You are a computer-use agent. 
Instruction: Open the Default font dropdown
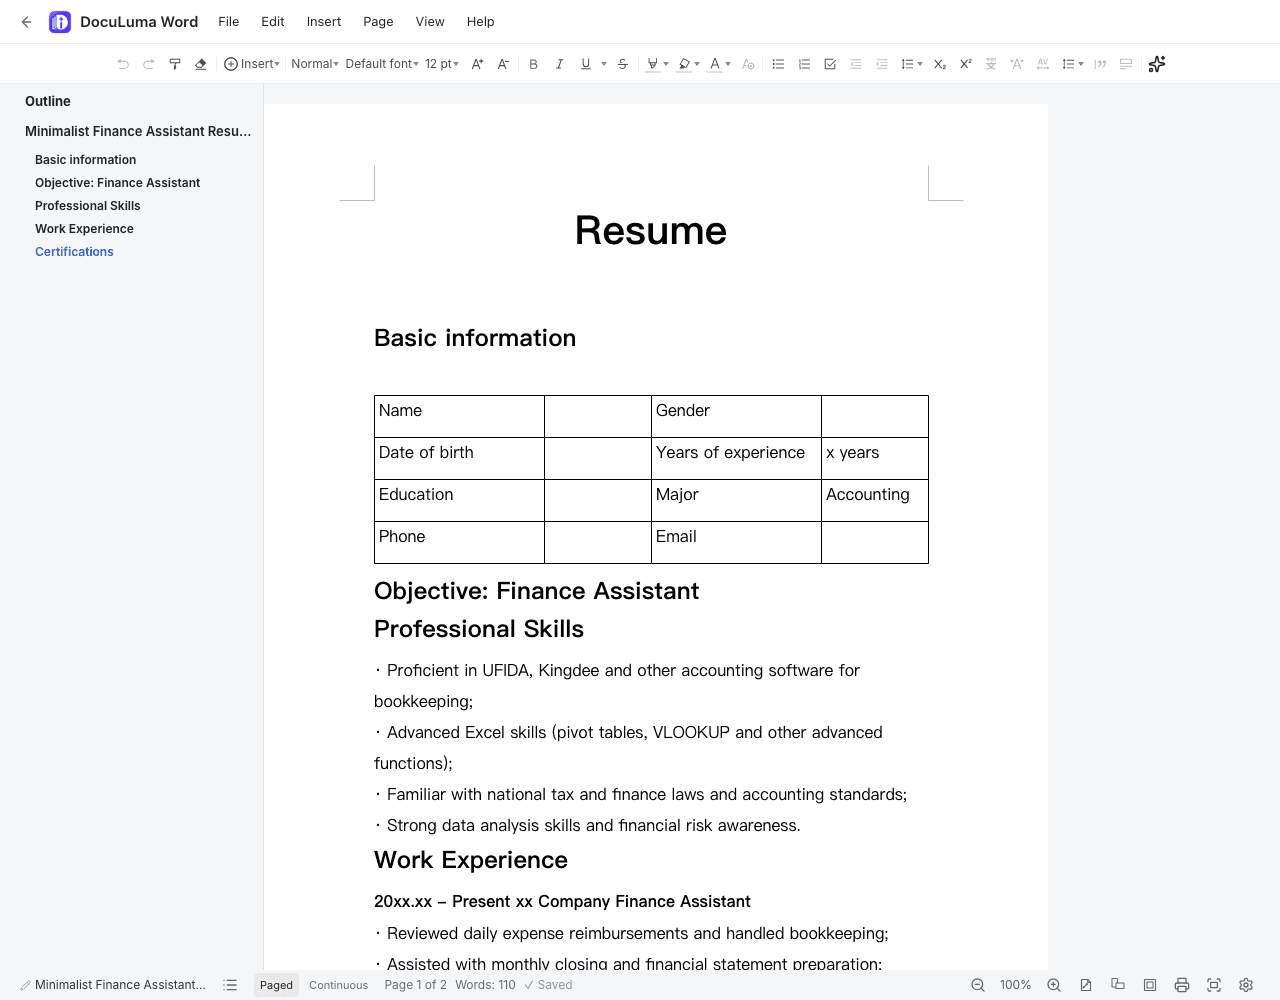(382, 64)
